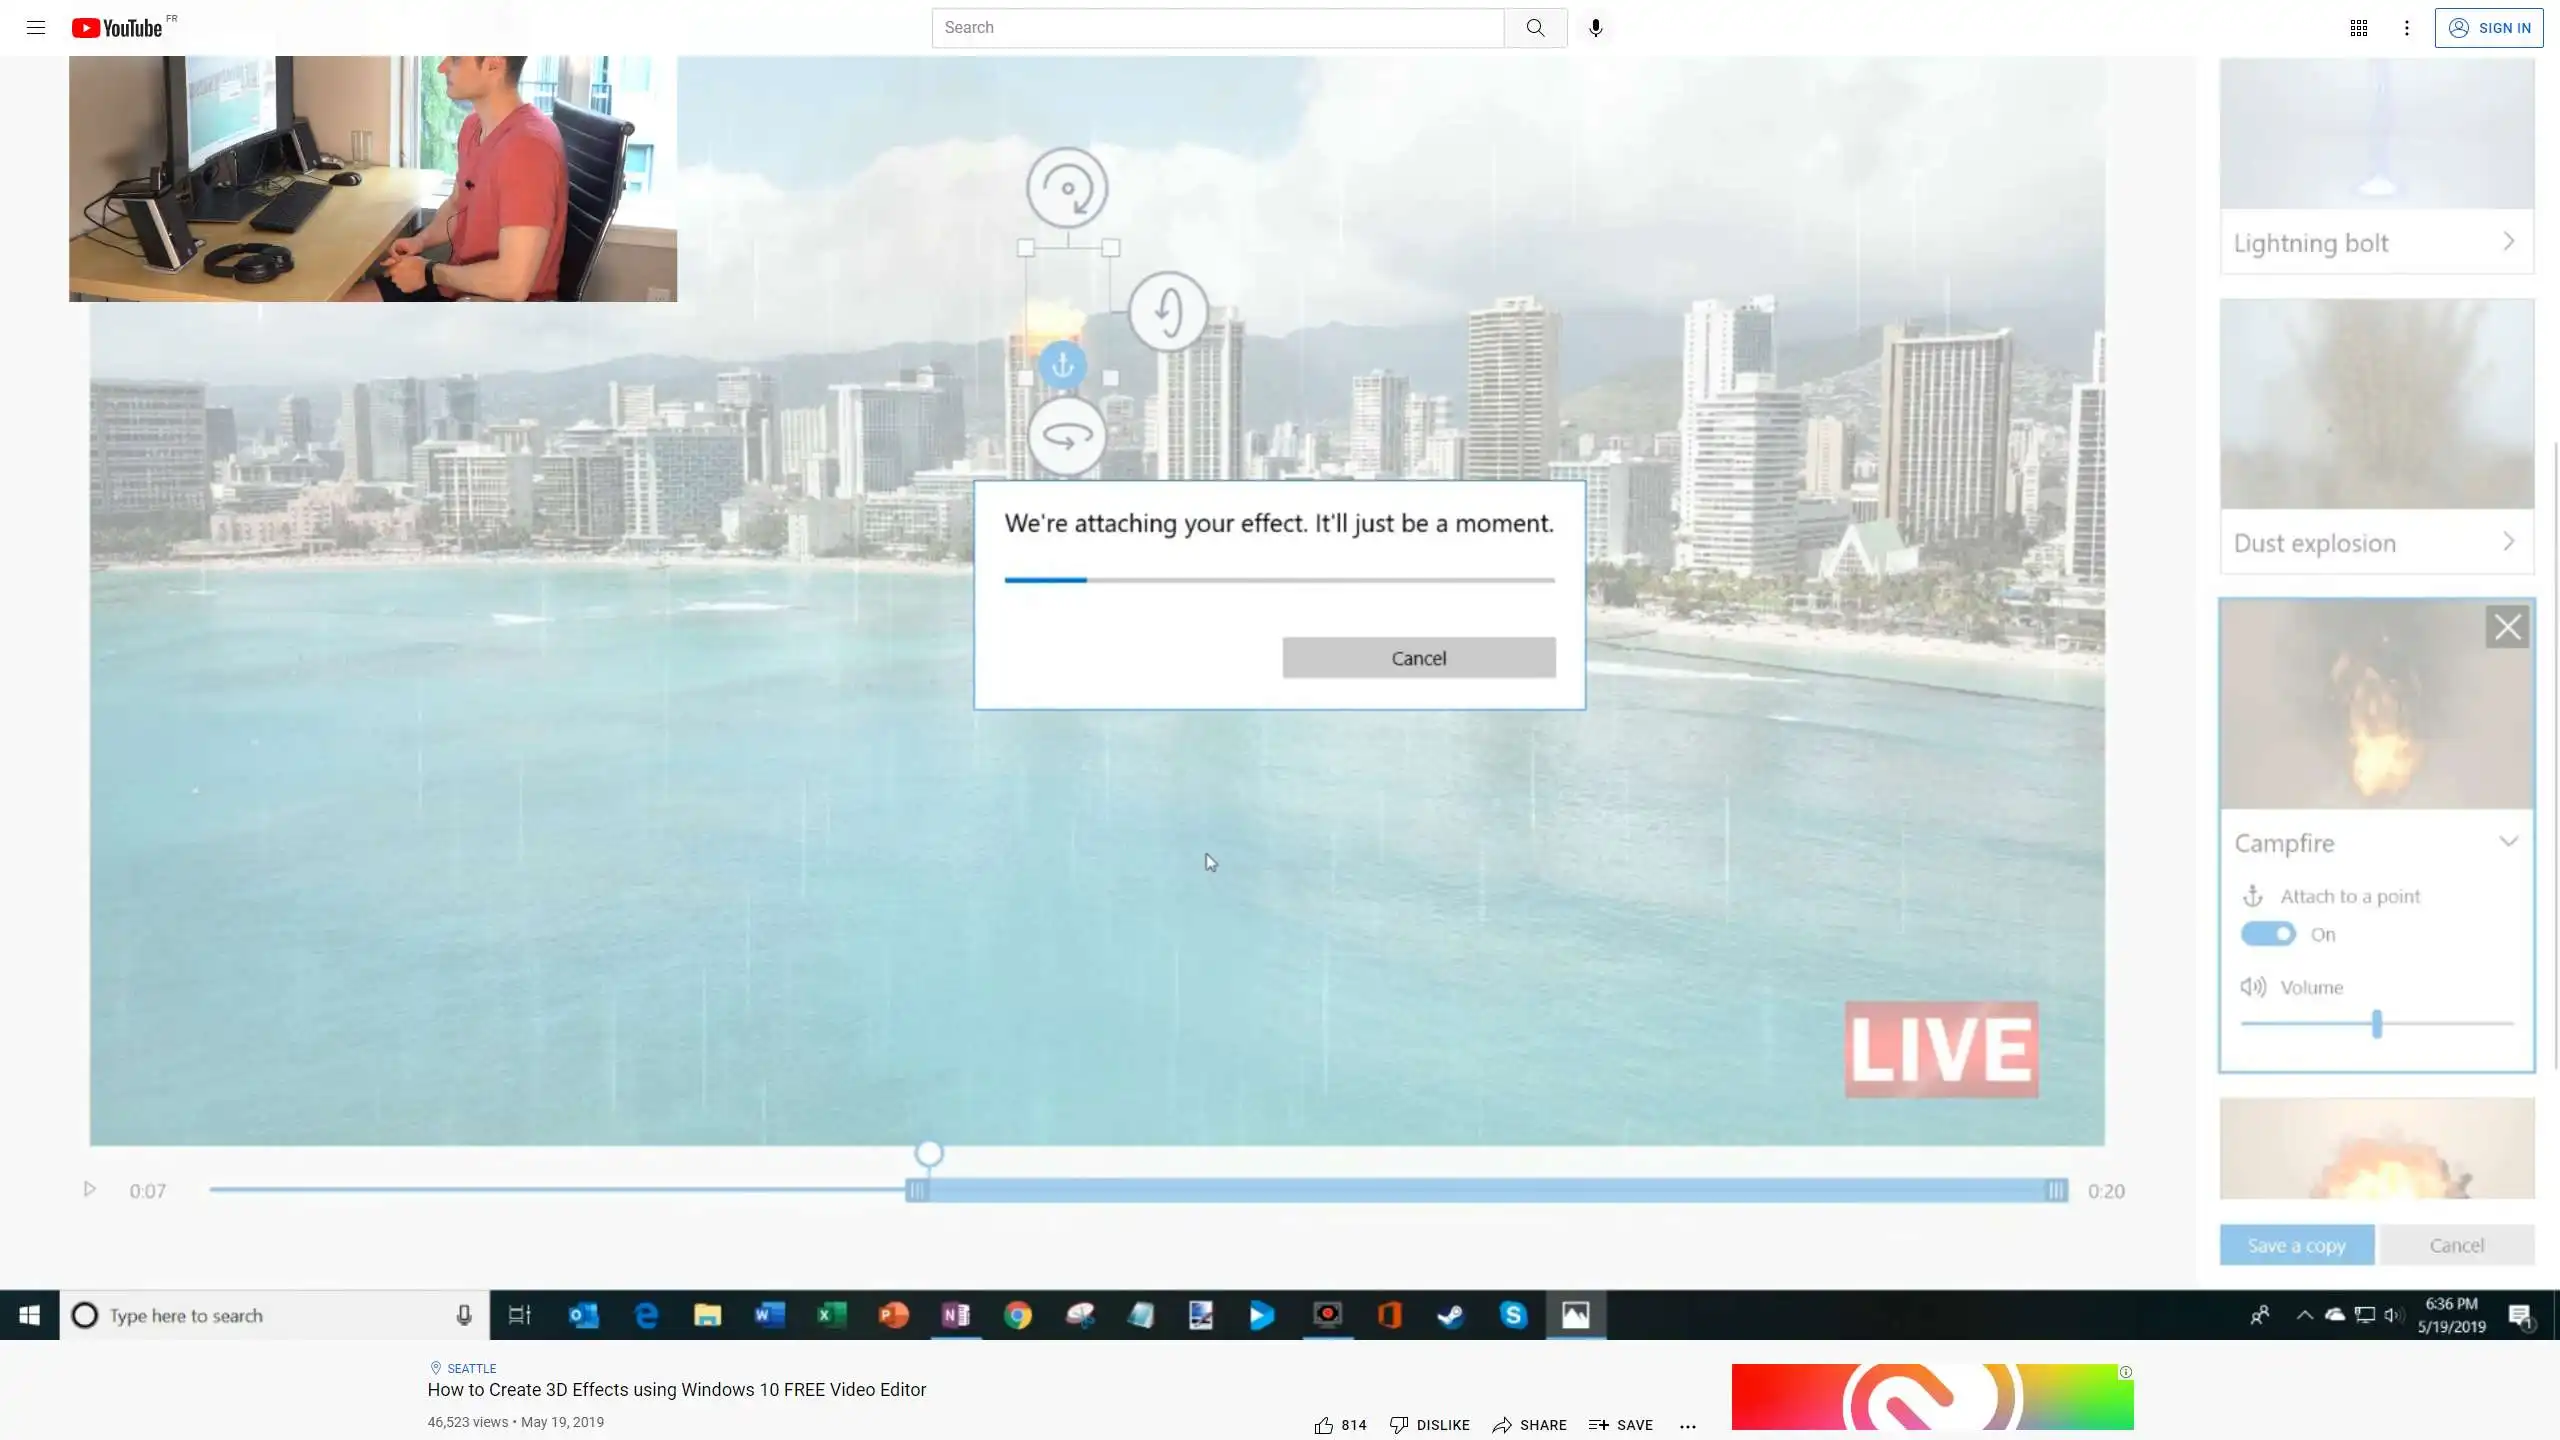Viewport: 2560px width, 1440px height.
Task: Cancel the attaching effect dialog
Action: pos(1418,658)
